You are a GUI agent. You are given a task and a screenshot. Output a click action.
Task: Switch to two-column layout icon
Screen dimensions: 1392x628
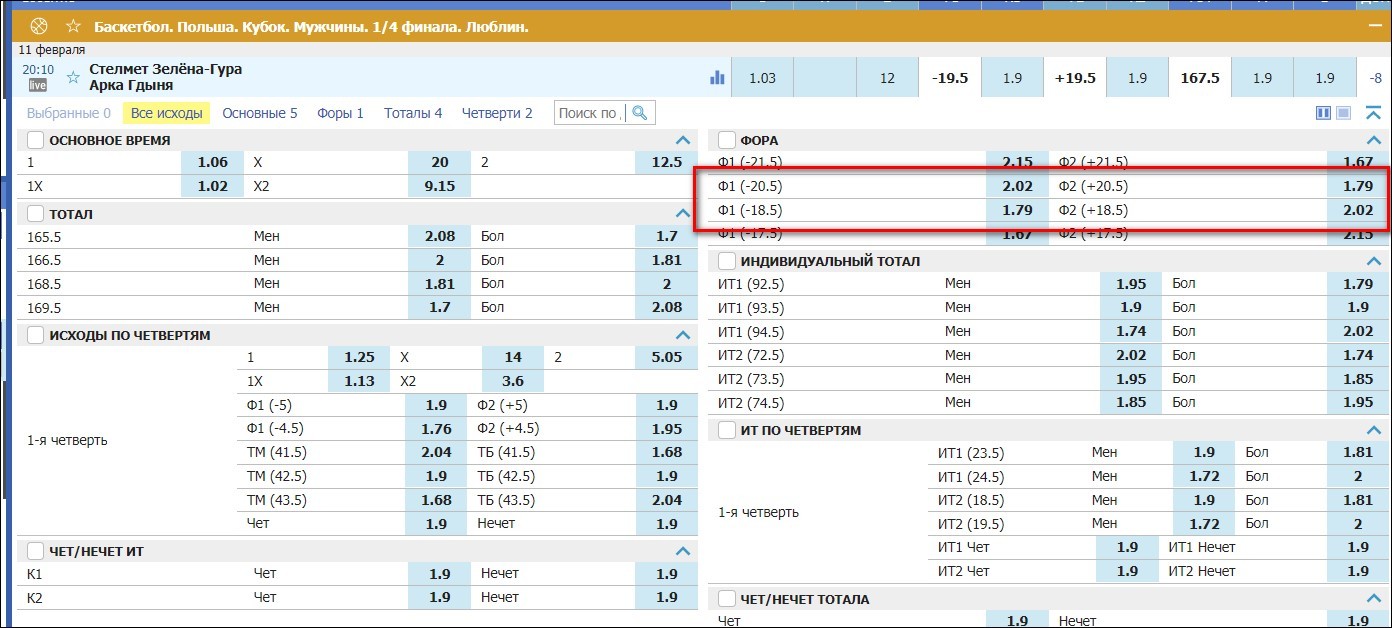click(x=1323, y=113)
